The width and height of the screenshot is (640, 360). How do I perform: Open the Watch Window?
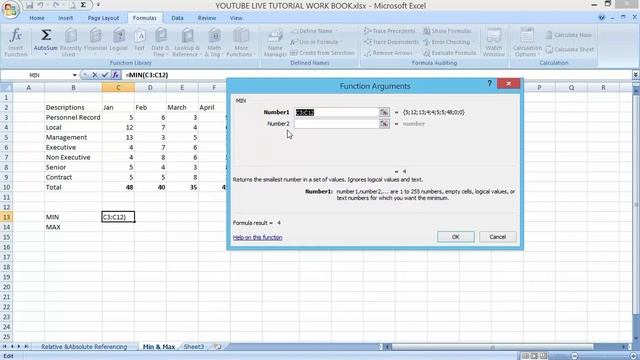[494, 42]
